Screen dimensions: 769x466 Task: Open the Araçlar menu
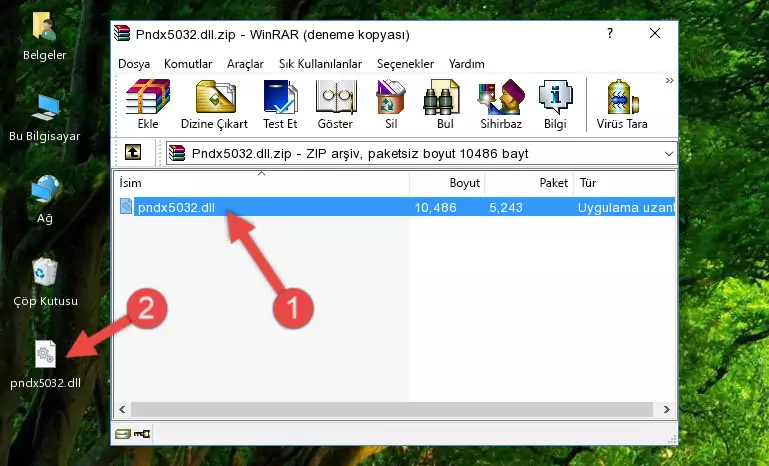[x=245, y=64]
